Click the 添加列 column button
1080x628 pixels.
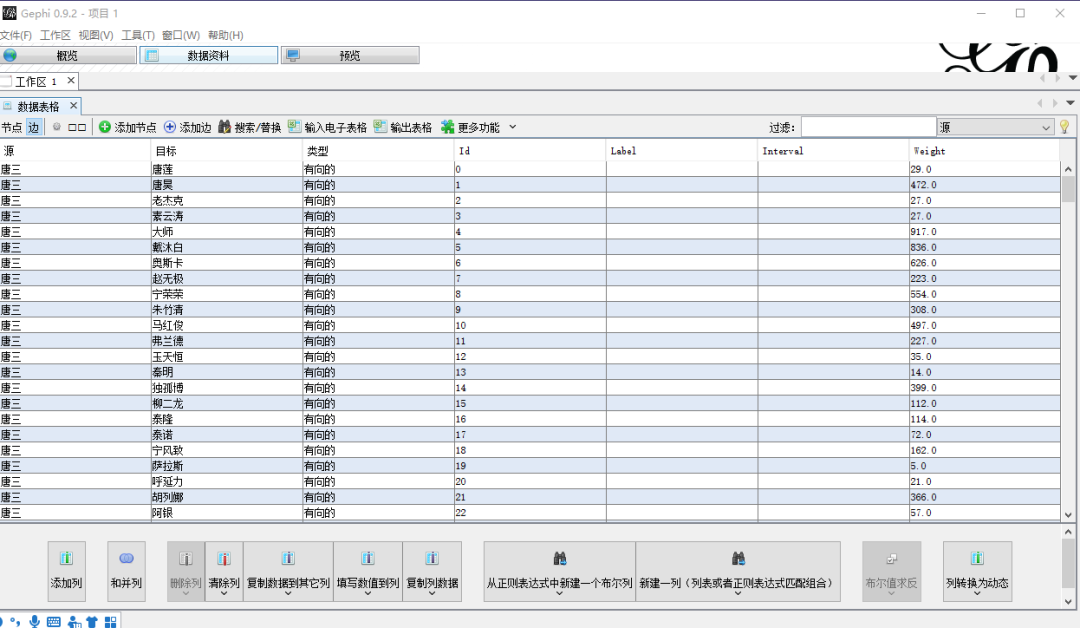tap(66, 571)
